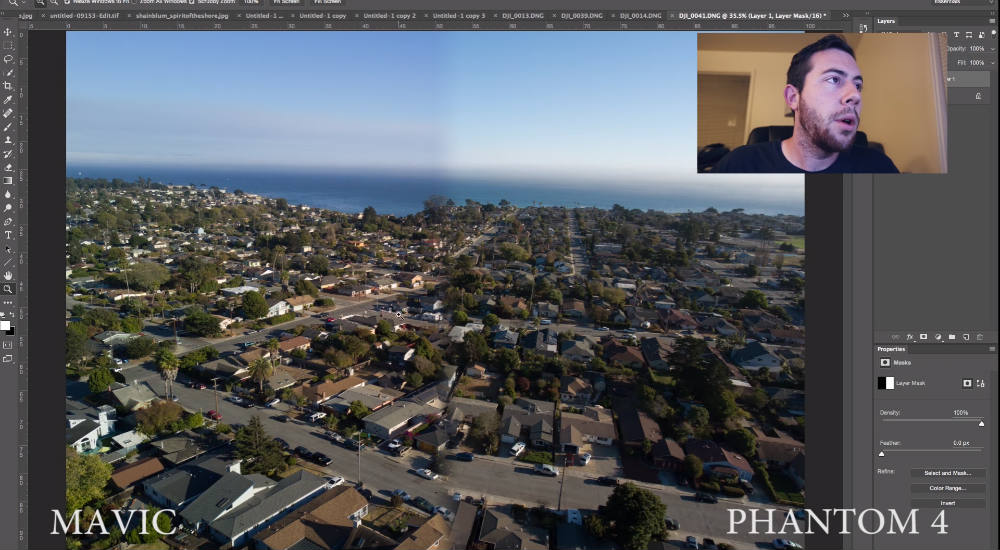Select the Clone Stamp tool
Image resolution: width=1000 pixels, height=550 pixels.
pyautogui.click(x=8, y=140)
